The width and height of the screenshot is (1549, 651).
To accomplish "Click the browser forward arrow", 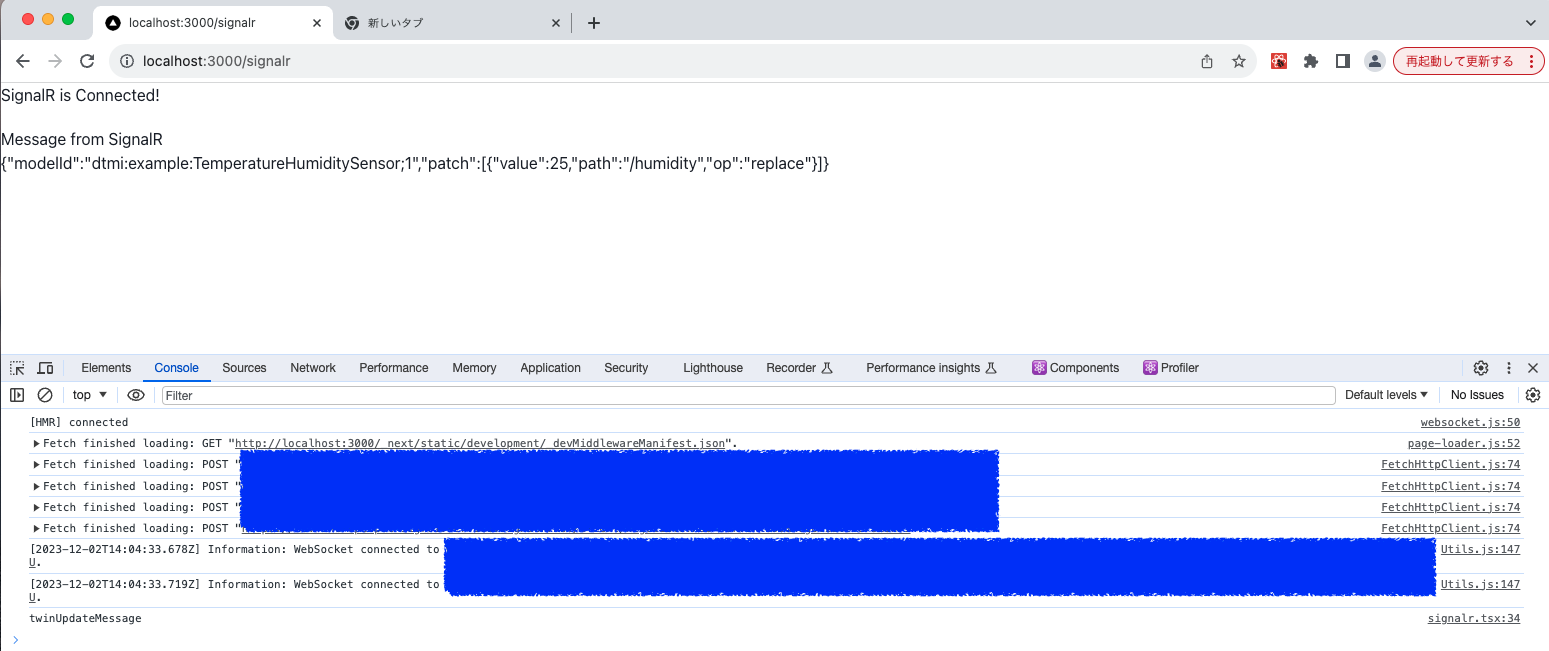I will [x=55, y=61].
